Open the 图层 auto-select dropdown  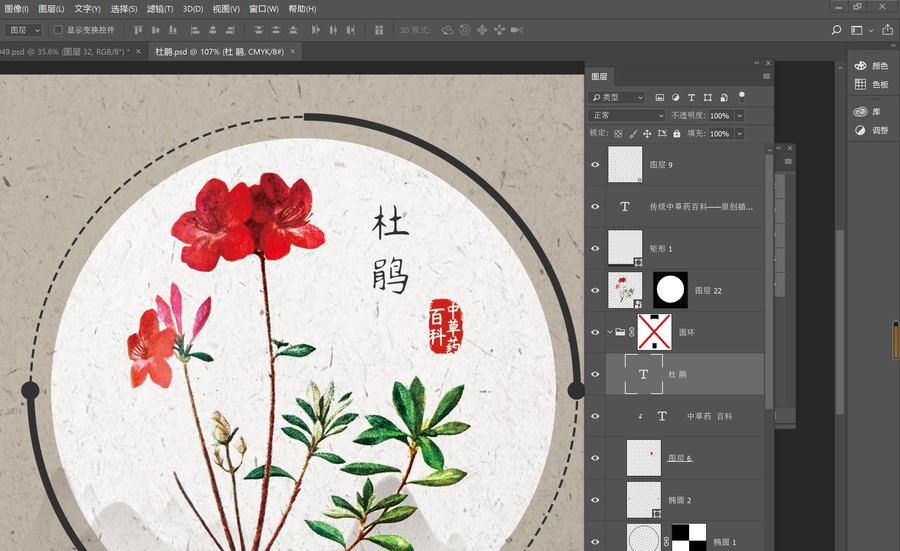[24, 30]
